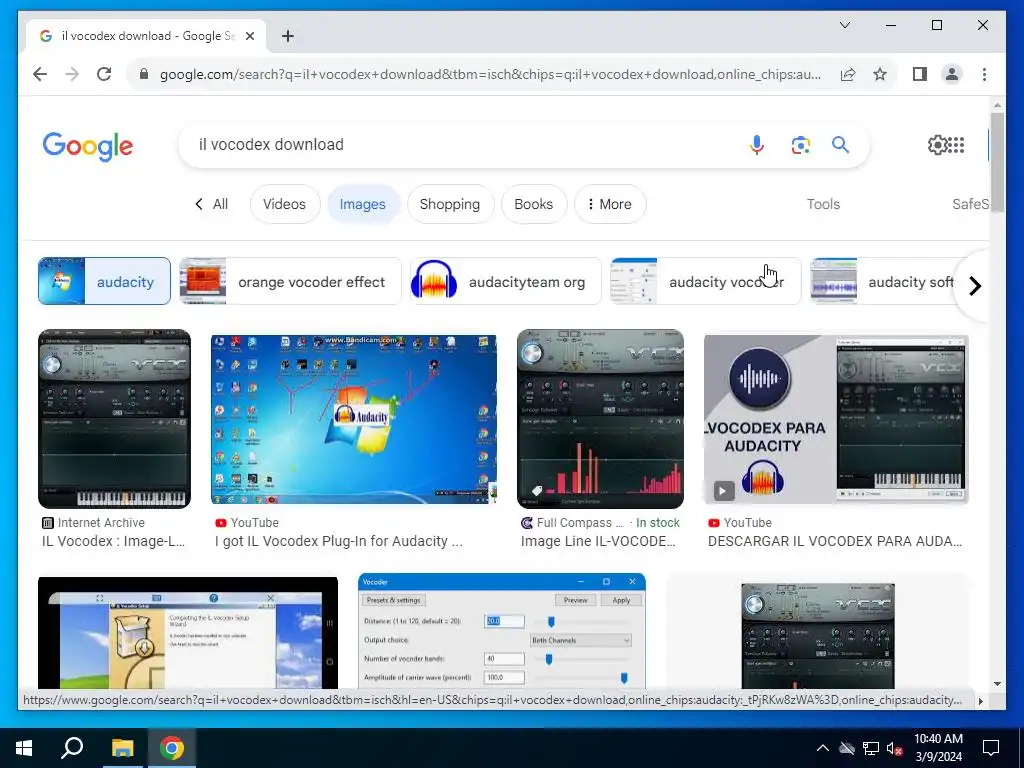Open Internet Archive IL Vocodex thumbnail
This screenshot has width=1024, height=768.
click(x=114, y=419)
